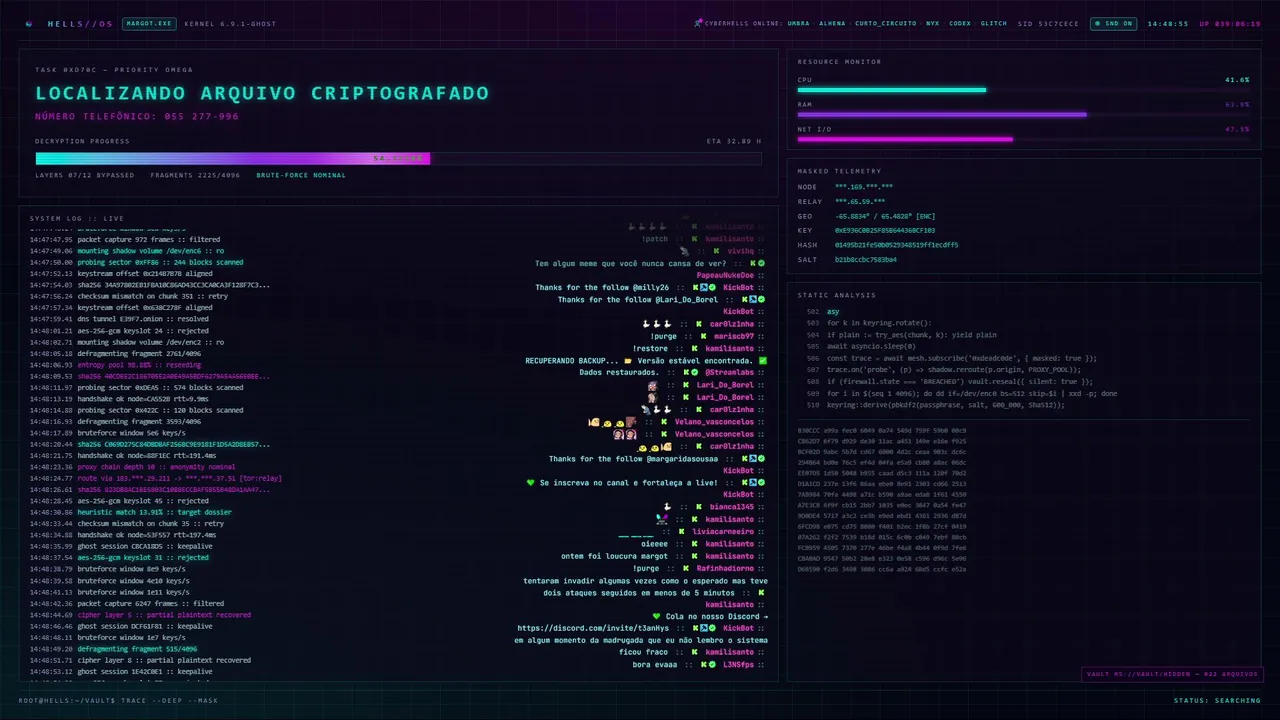
Task: Click the !restore chat command
Action: click(x=648, y=348)
